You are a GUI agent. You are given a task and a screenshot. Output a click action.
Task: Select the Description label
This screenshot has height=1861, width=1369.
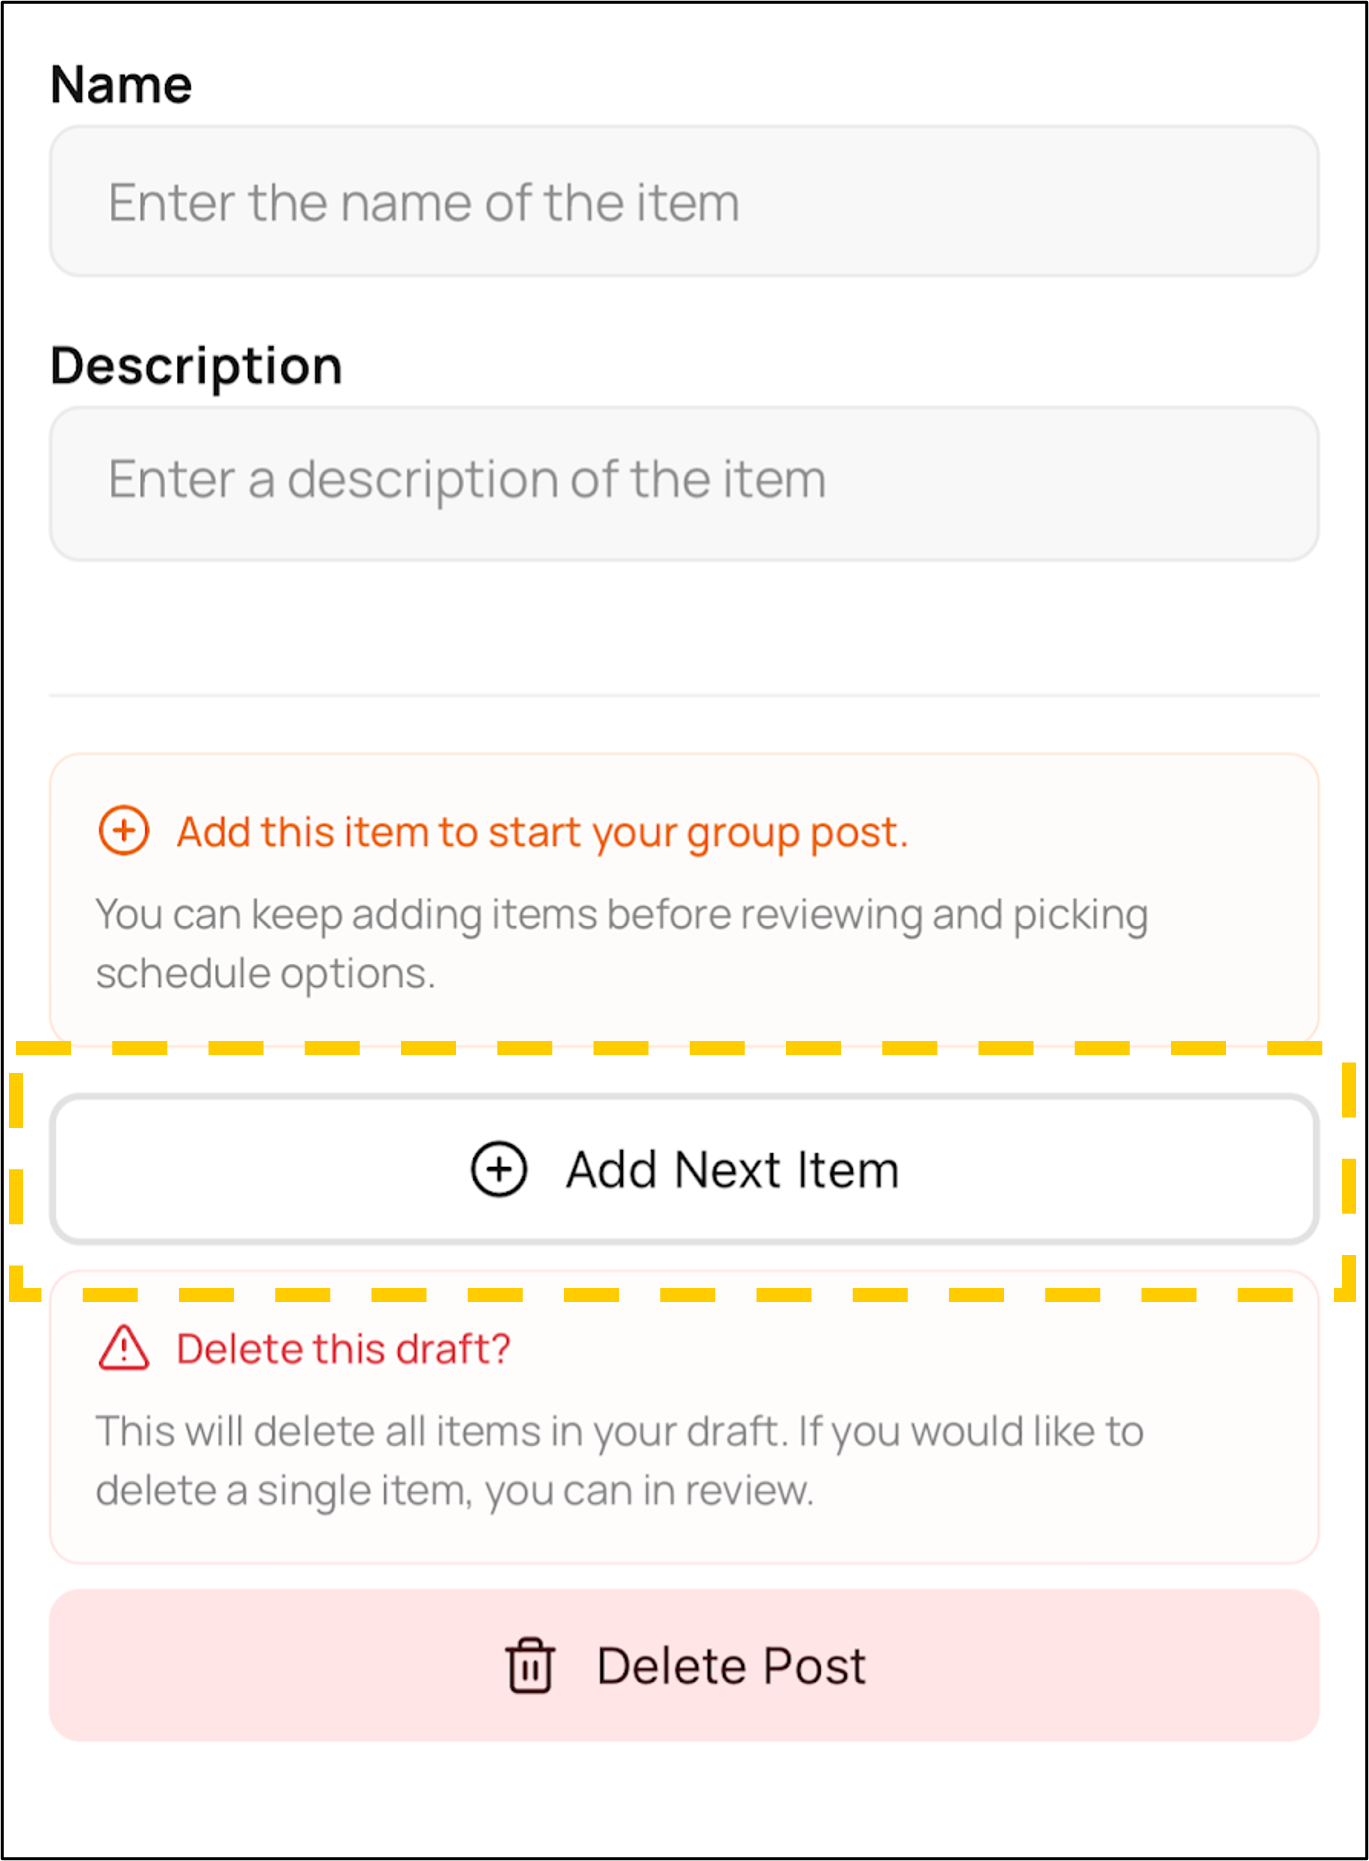(x=197, y=364)
